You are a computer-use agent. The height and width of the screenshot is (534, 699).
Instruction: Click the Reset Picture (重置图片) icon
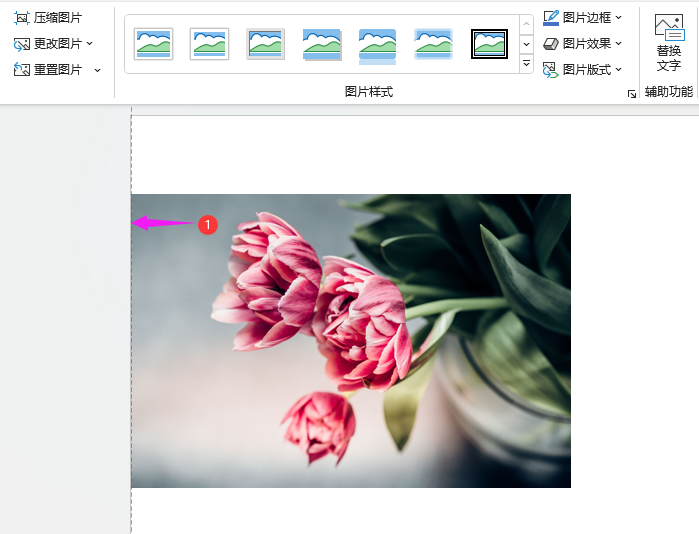point(21,70)
